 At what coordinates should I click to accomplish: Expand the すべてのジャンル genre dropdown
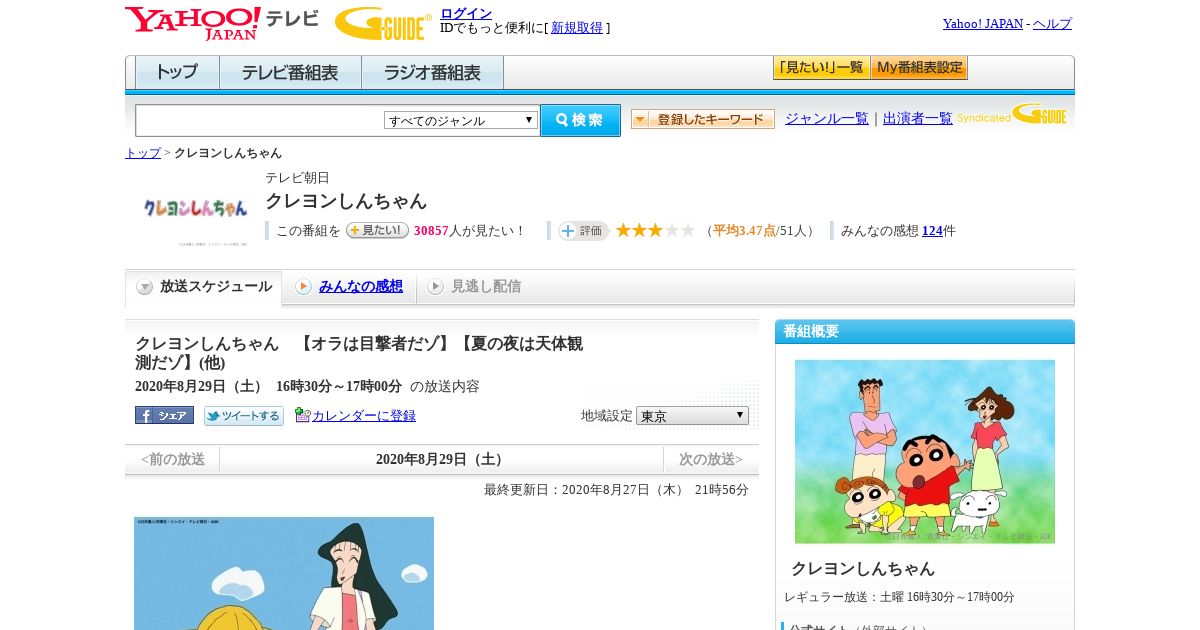(461, 120)
